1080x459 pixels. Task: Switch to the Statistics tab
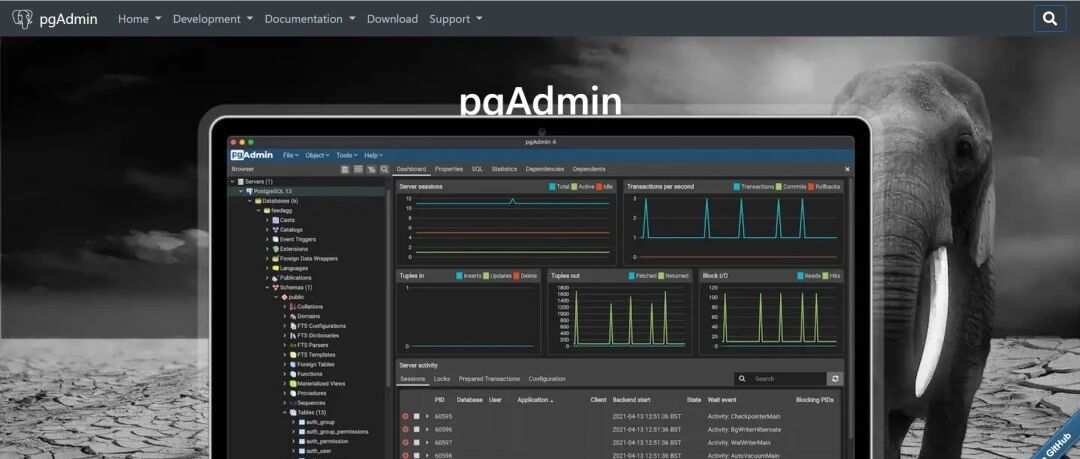point(504,169)
